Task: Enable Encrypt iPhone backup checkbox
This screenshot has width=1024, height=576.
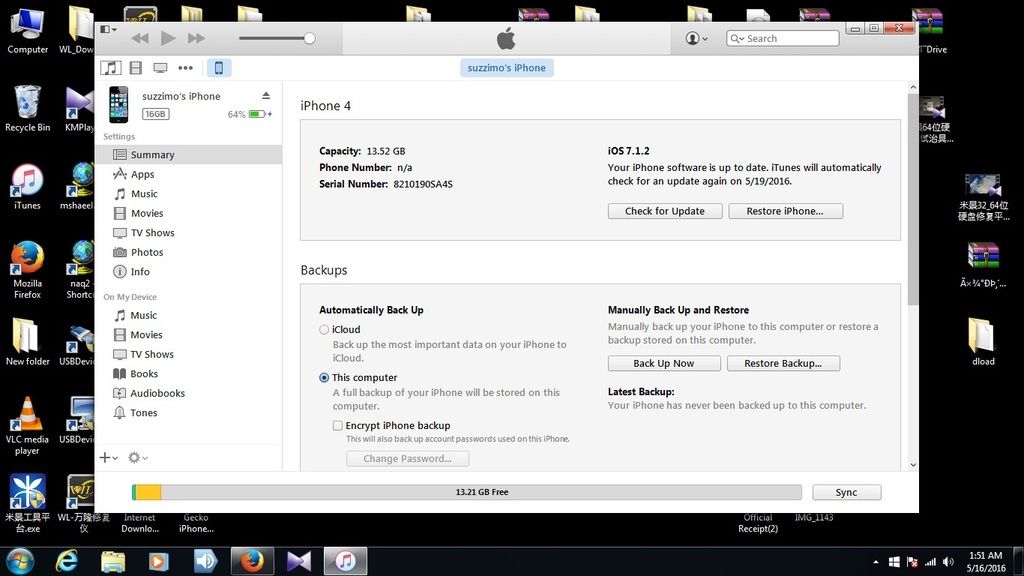Action: coord(338,426)
